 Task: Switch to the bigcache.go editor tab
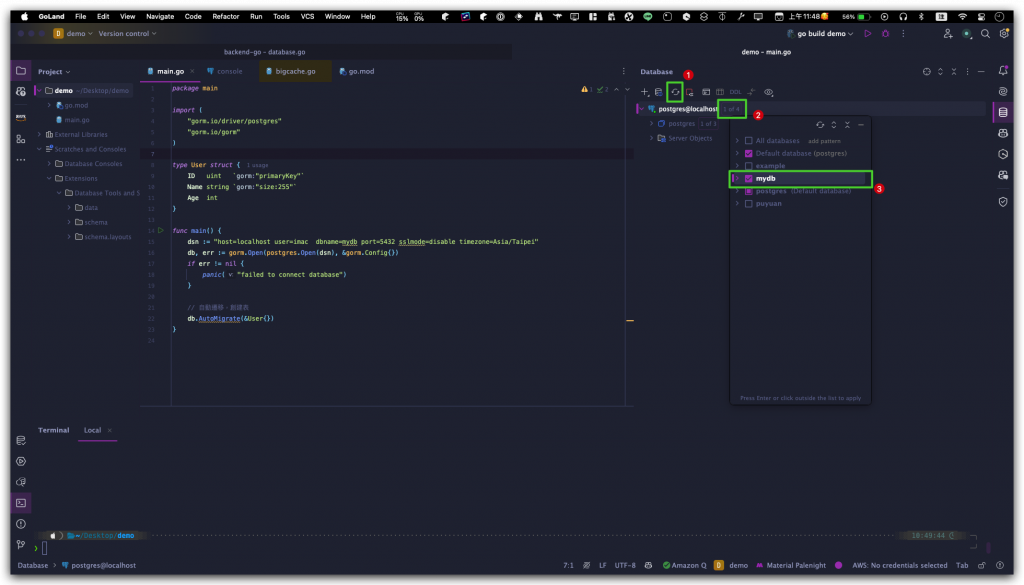tap(295, 72)
